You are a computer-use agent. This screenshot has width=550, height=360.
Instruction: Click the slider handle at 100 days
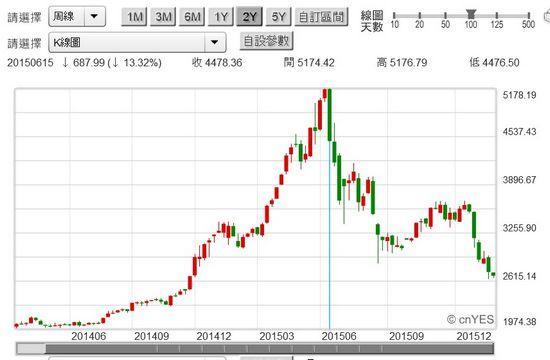(x=471, y=14)
